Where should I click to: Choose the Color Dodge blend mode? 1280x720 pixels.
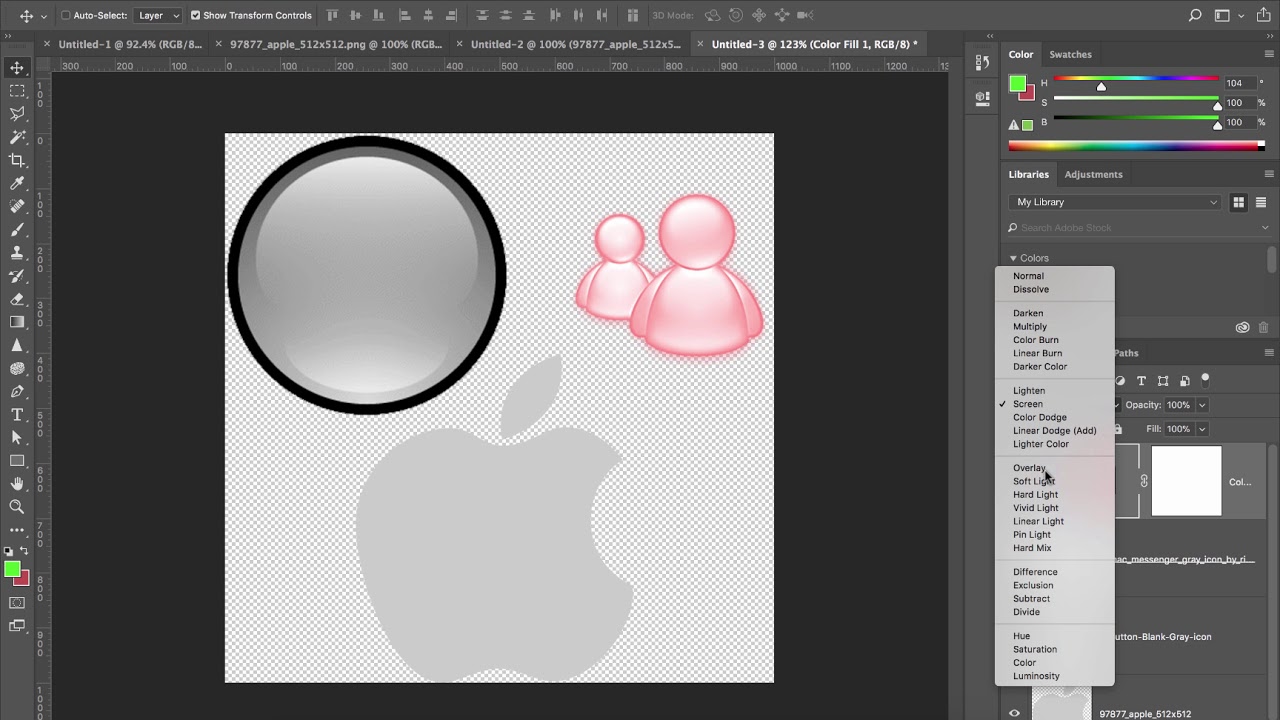click(x=1040, y=417)
